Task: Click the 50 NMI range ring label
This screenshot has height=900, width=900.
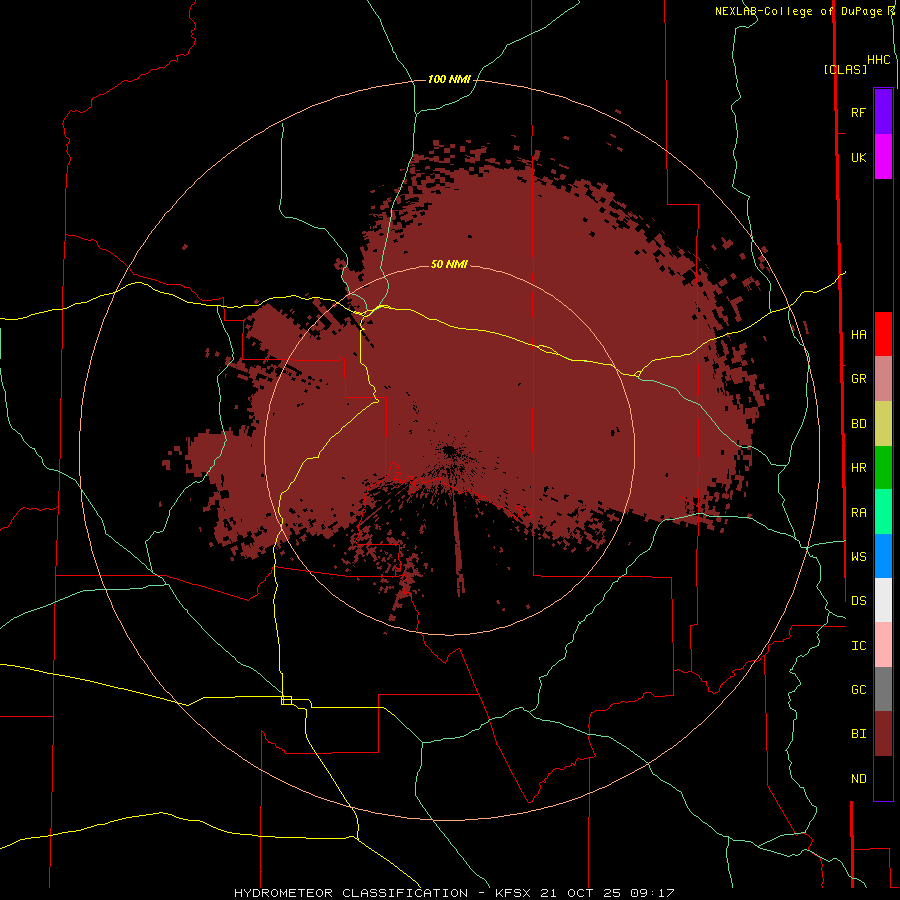Action: pos(449,264)
